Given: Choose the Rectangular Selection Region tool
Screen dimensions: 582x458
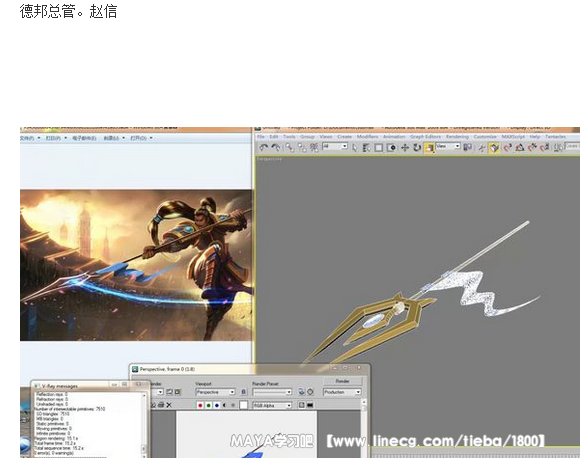Looking at the screenshot, I should point(379,148).
